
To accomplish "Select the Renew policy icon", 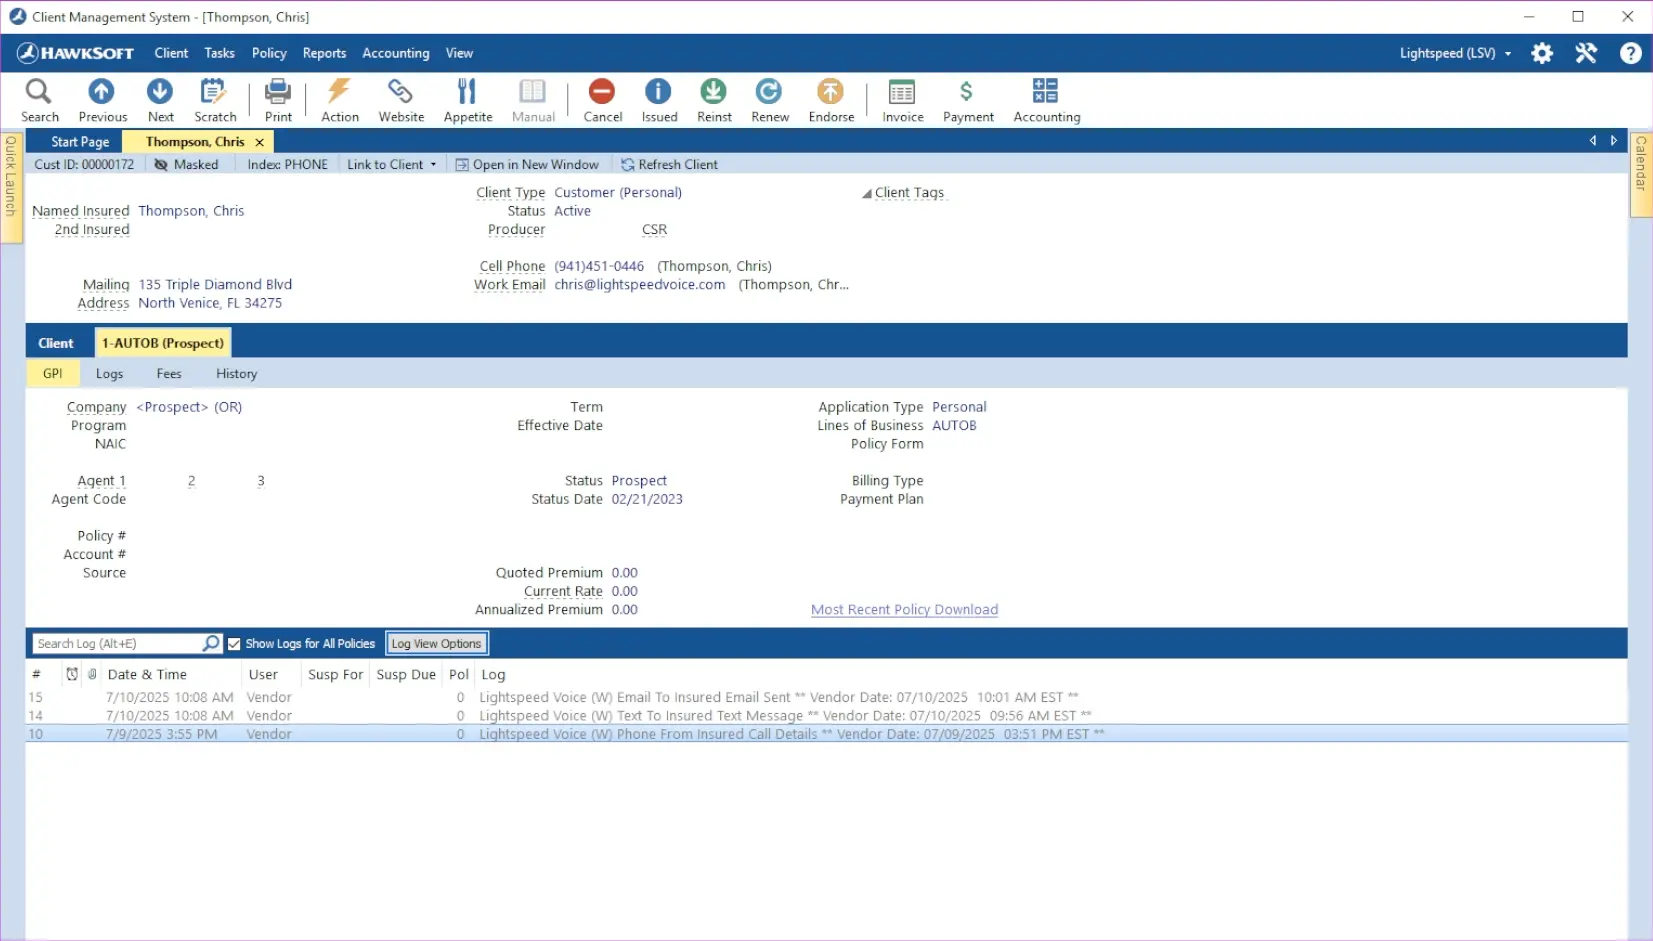I will pyautogui.click(x=769, y=99).
